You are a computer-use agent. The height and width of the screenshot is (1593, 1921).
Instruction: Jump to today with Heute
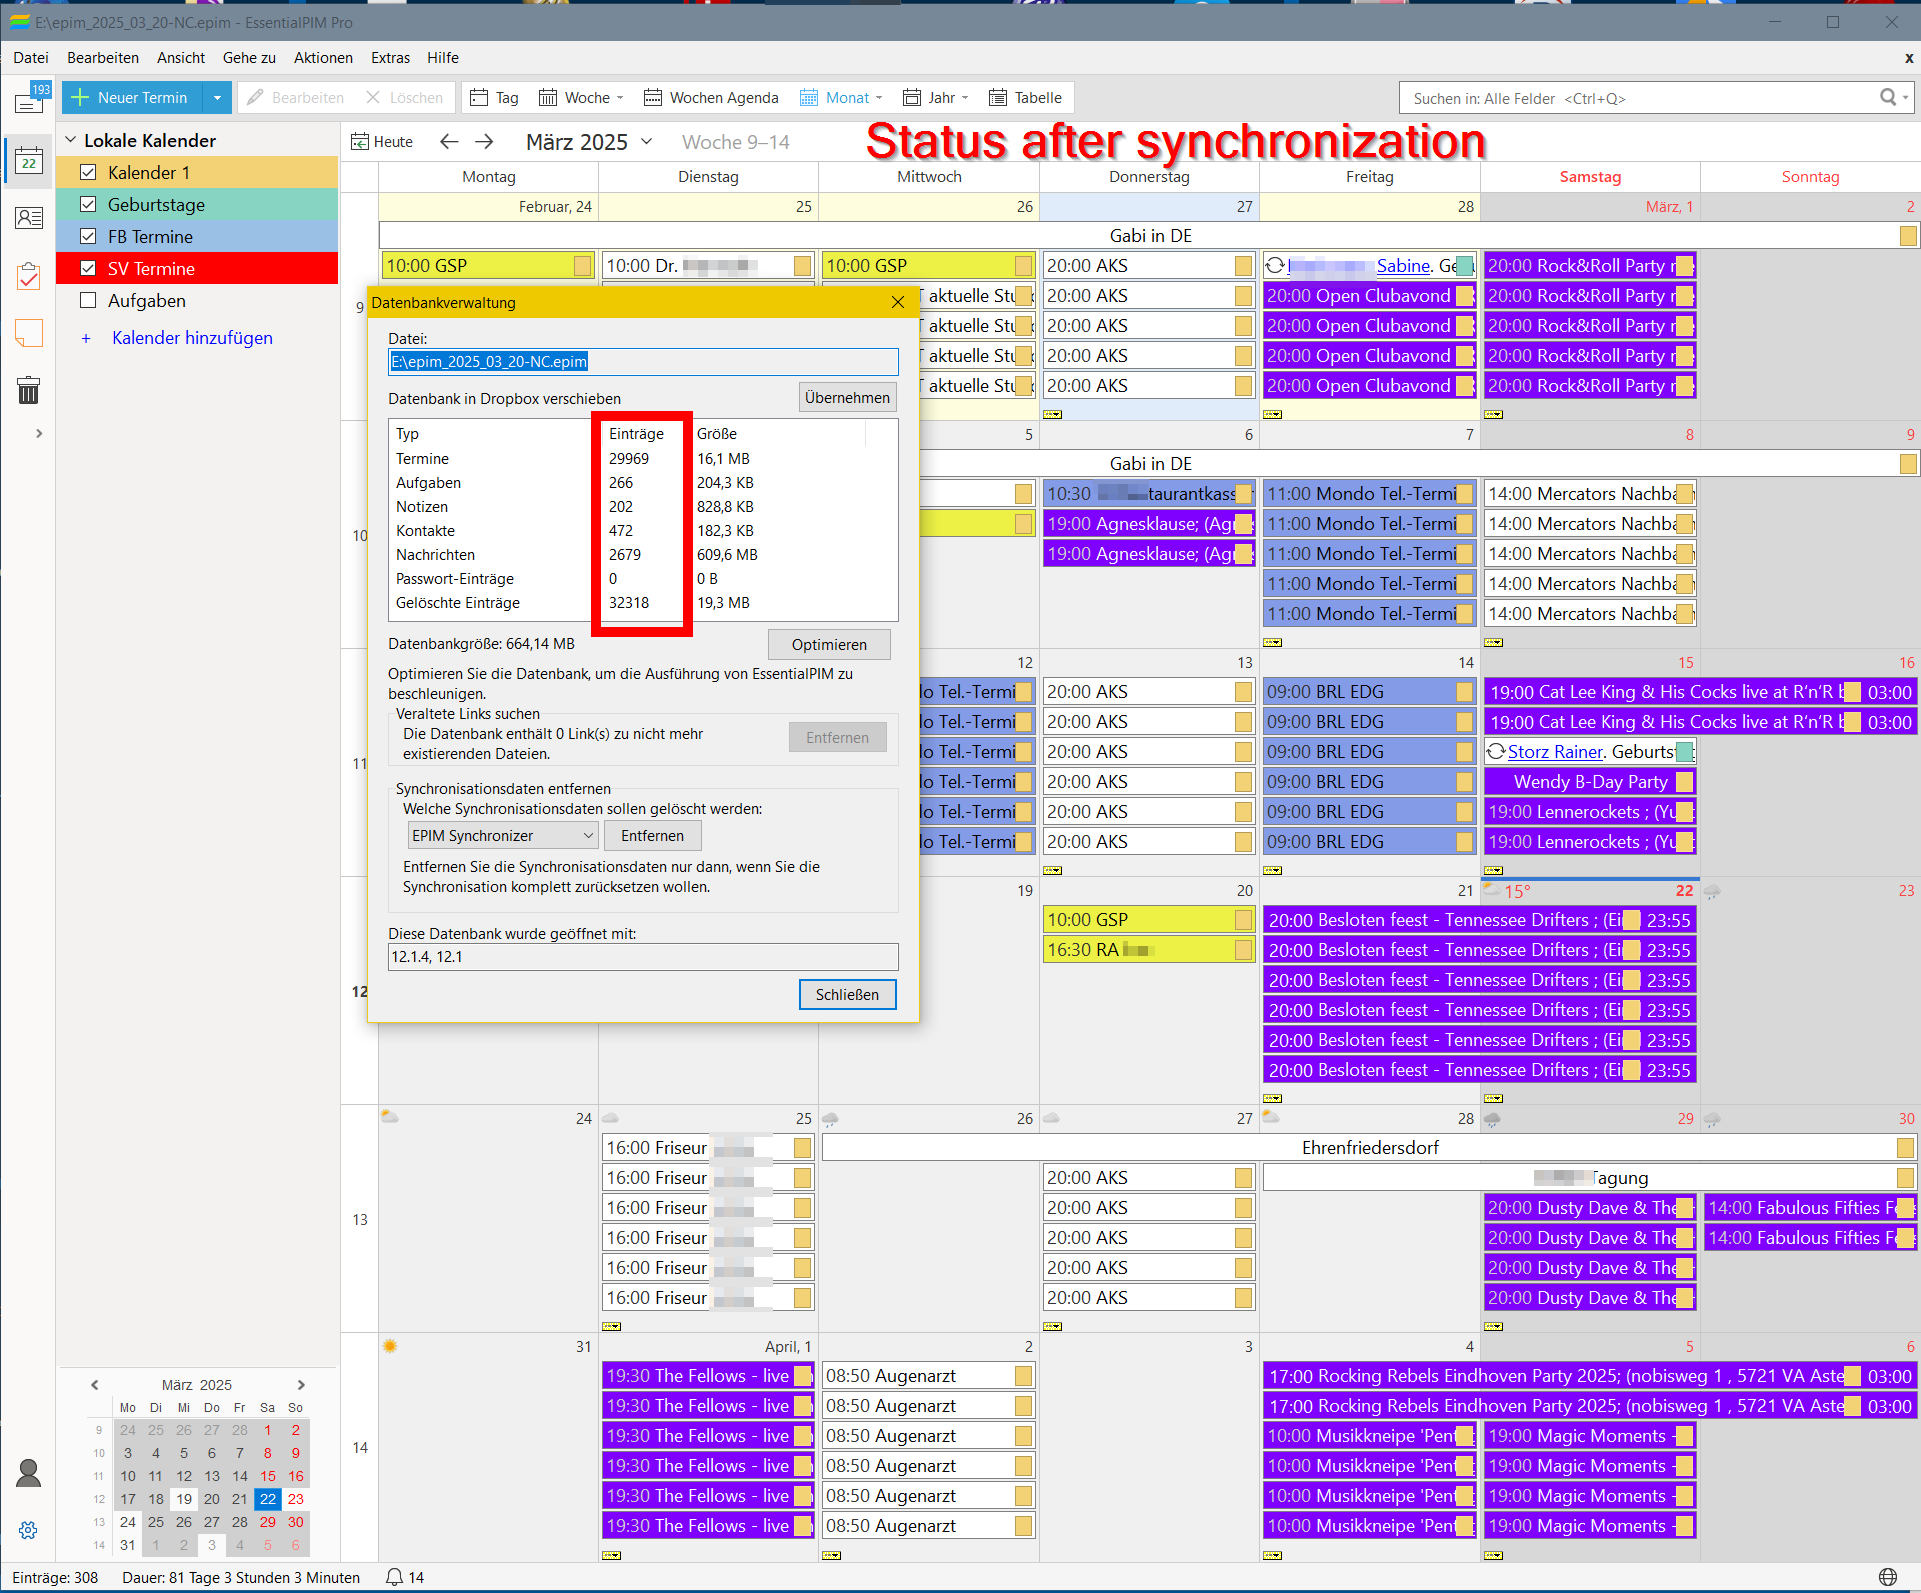pyautogui.click(x=382, y=142)
